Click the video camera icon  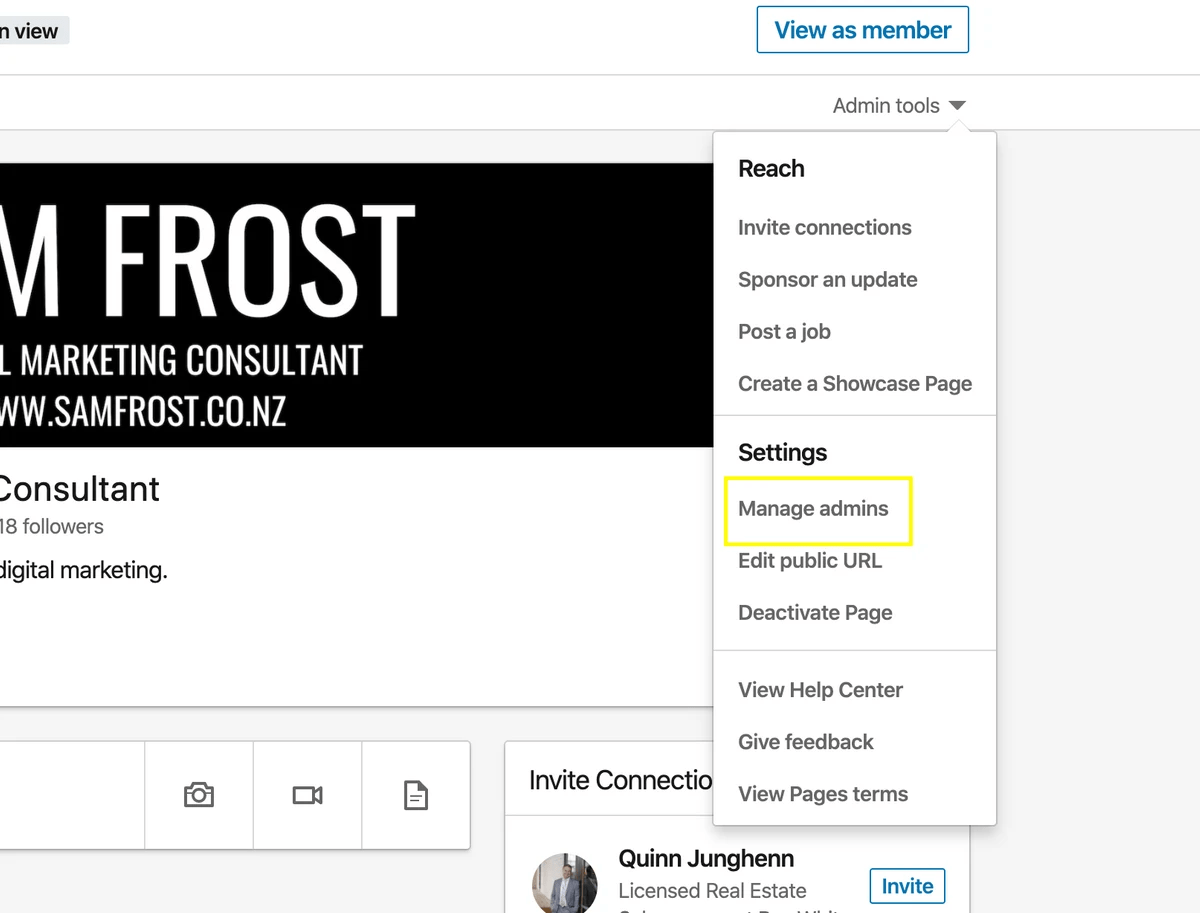click(307, 795)
